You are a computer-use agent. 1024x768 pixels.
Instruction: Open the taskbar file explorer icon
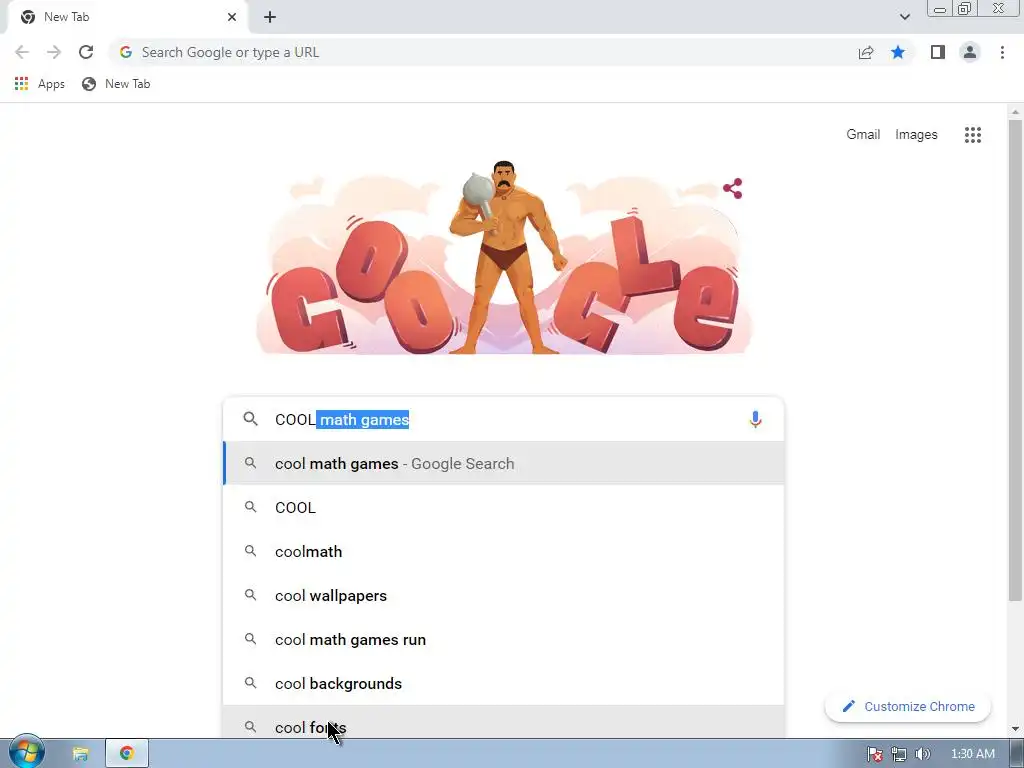point(80,754)
